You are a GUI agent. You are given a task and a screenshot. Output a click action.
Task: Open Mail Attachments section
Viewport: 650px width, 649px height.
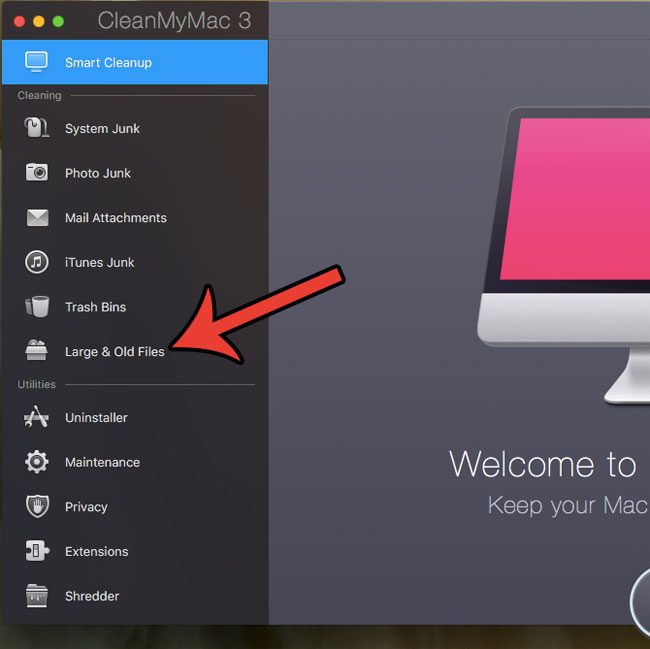tap(116, 218)
